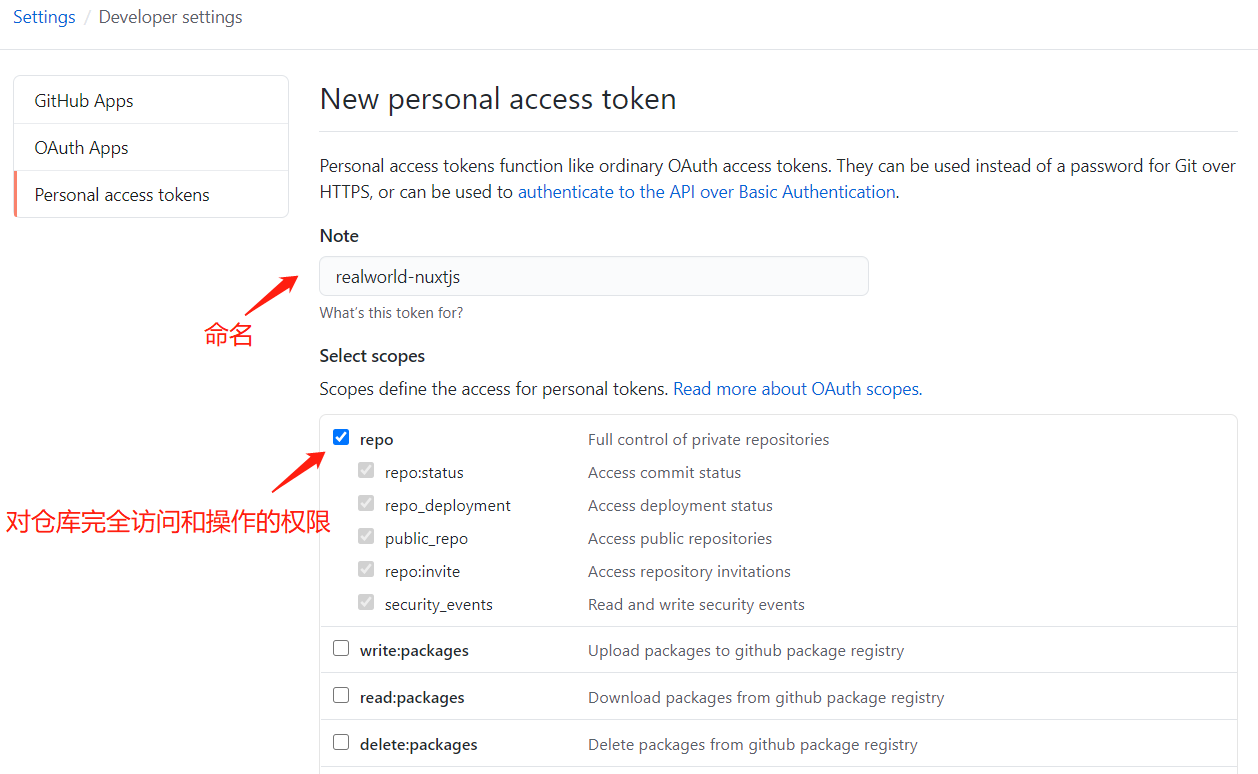1258x774 pixels.
Task: Uncheck the repo scope checkbox
Action: click(x=341, y=437)
